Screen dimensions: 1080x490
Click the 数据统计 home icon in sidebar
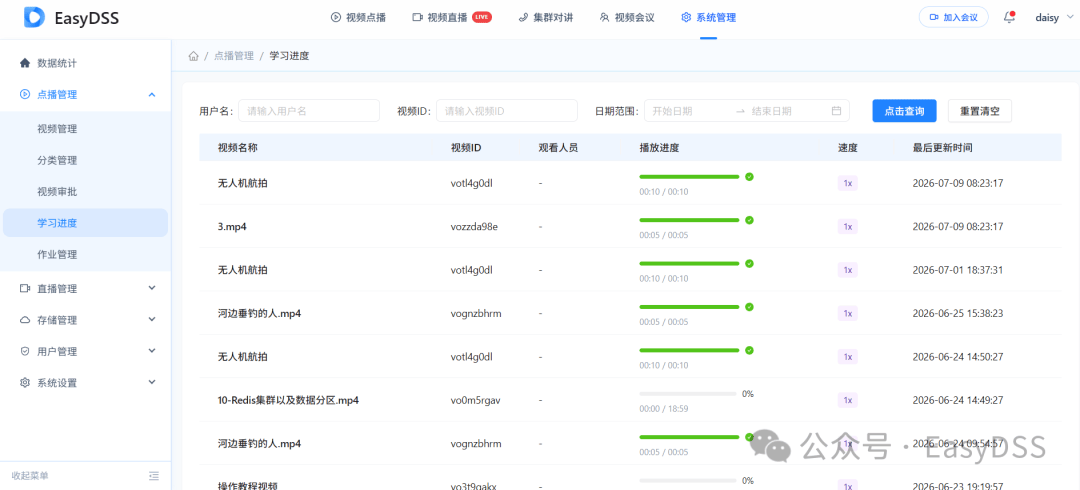25,63
